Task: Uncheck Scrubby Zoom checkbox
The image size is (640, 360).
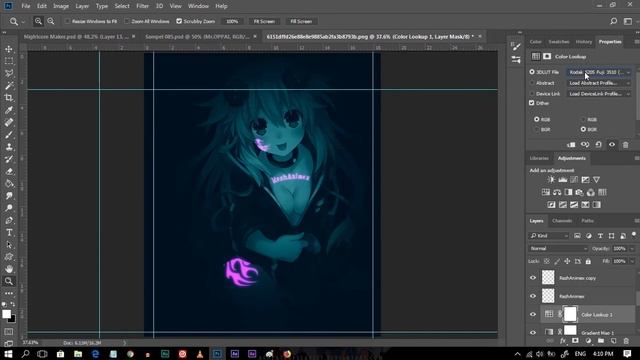Action: (179, 21)
